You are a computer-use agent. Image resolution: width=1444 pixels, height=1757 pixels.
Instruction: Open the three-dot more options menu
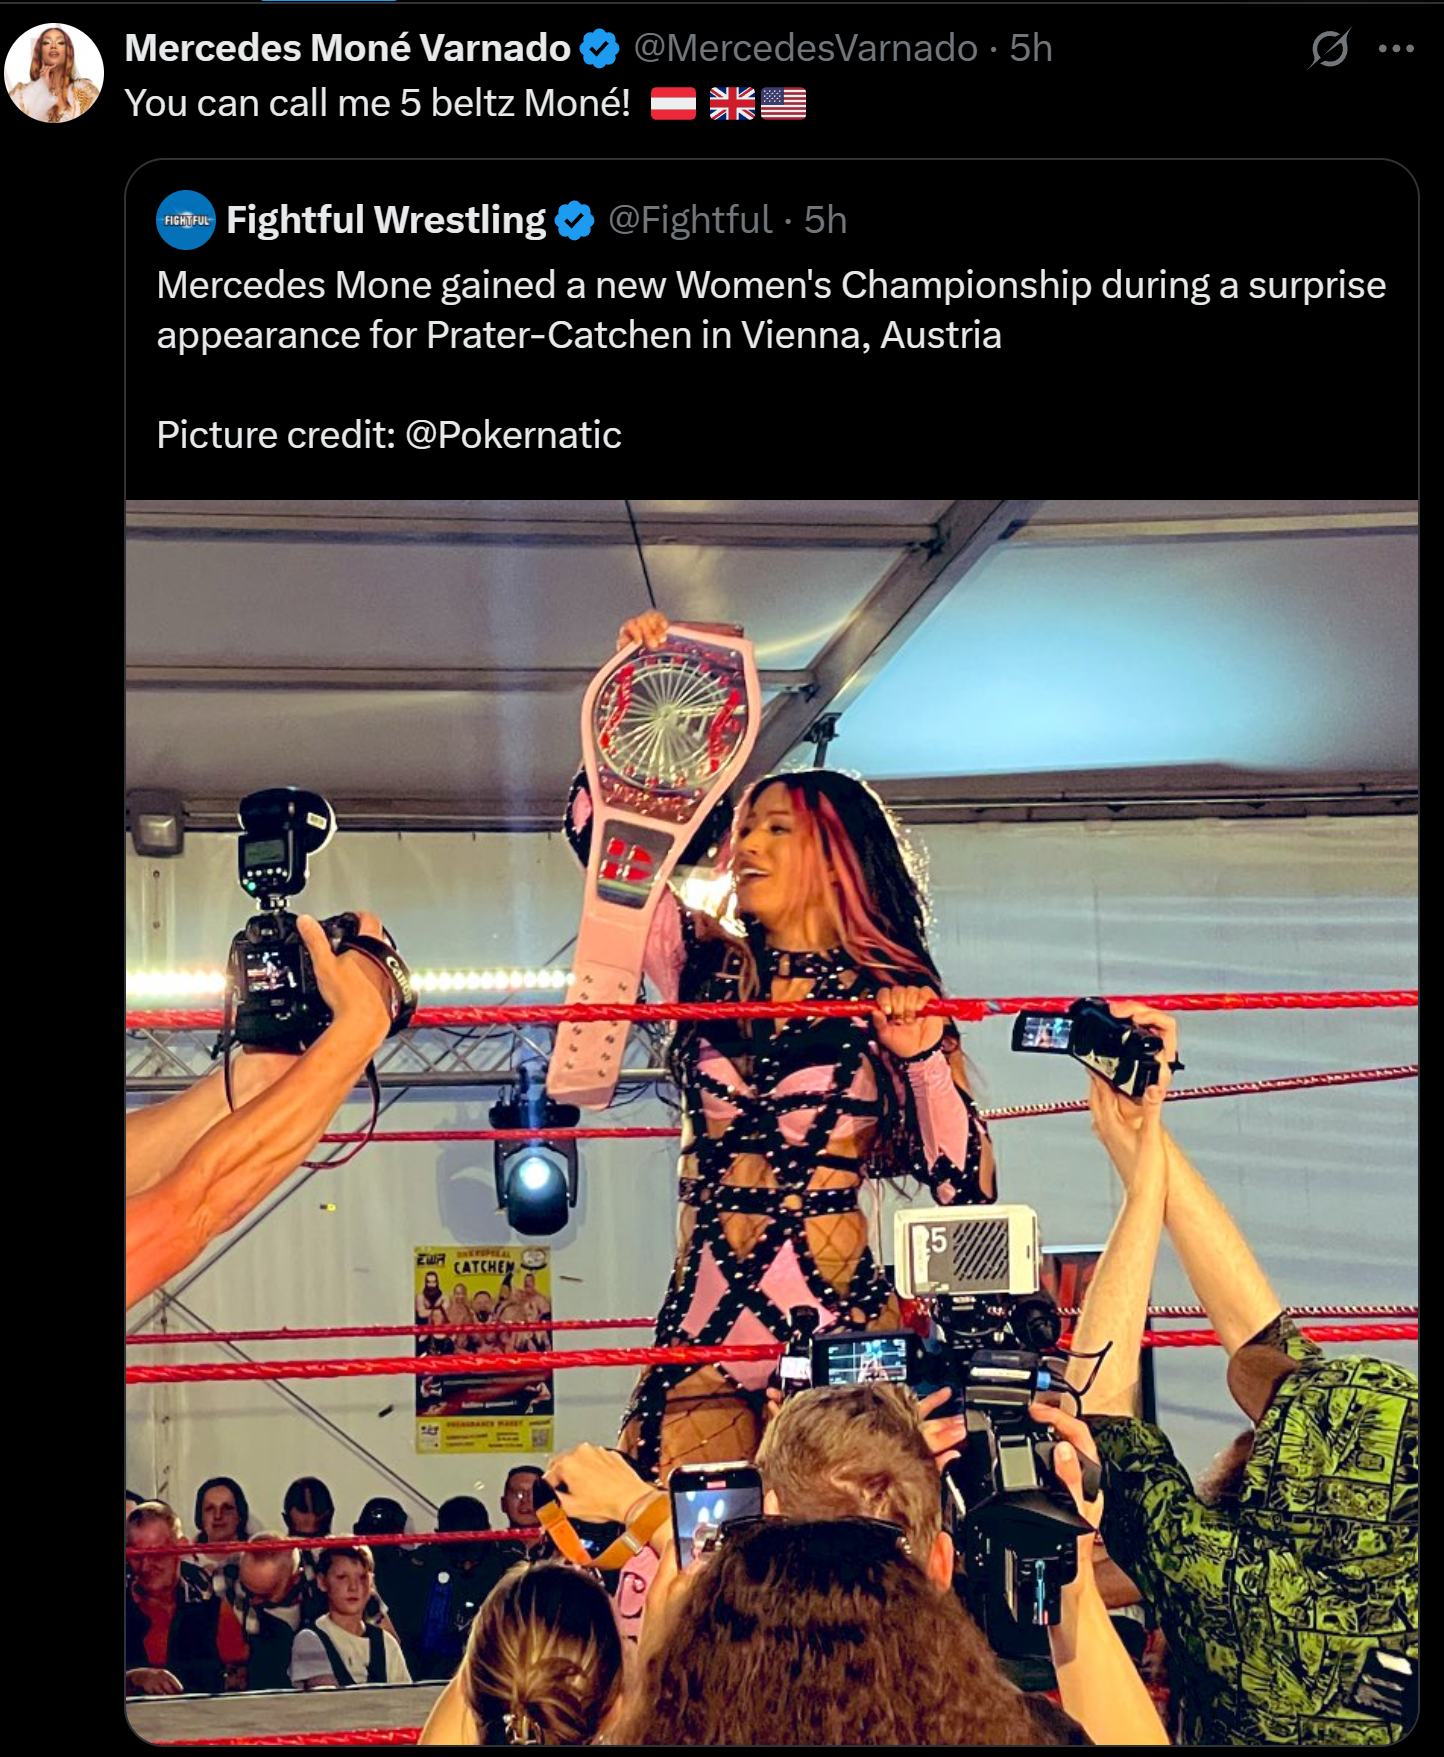(x=1396, y=48)
